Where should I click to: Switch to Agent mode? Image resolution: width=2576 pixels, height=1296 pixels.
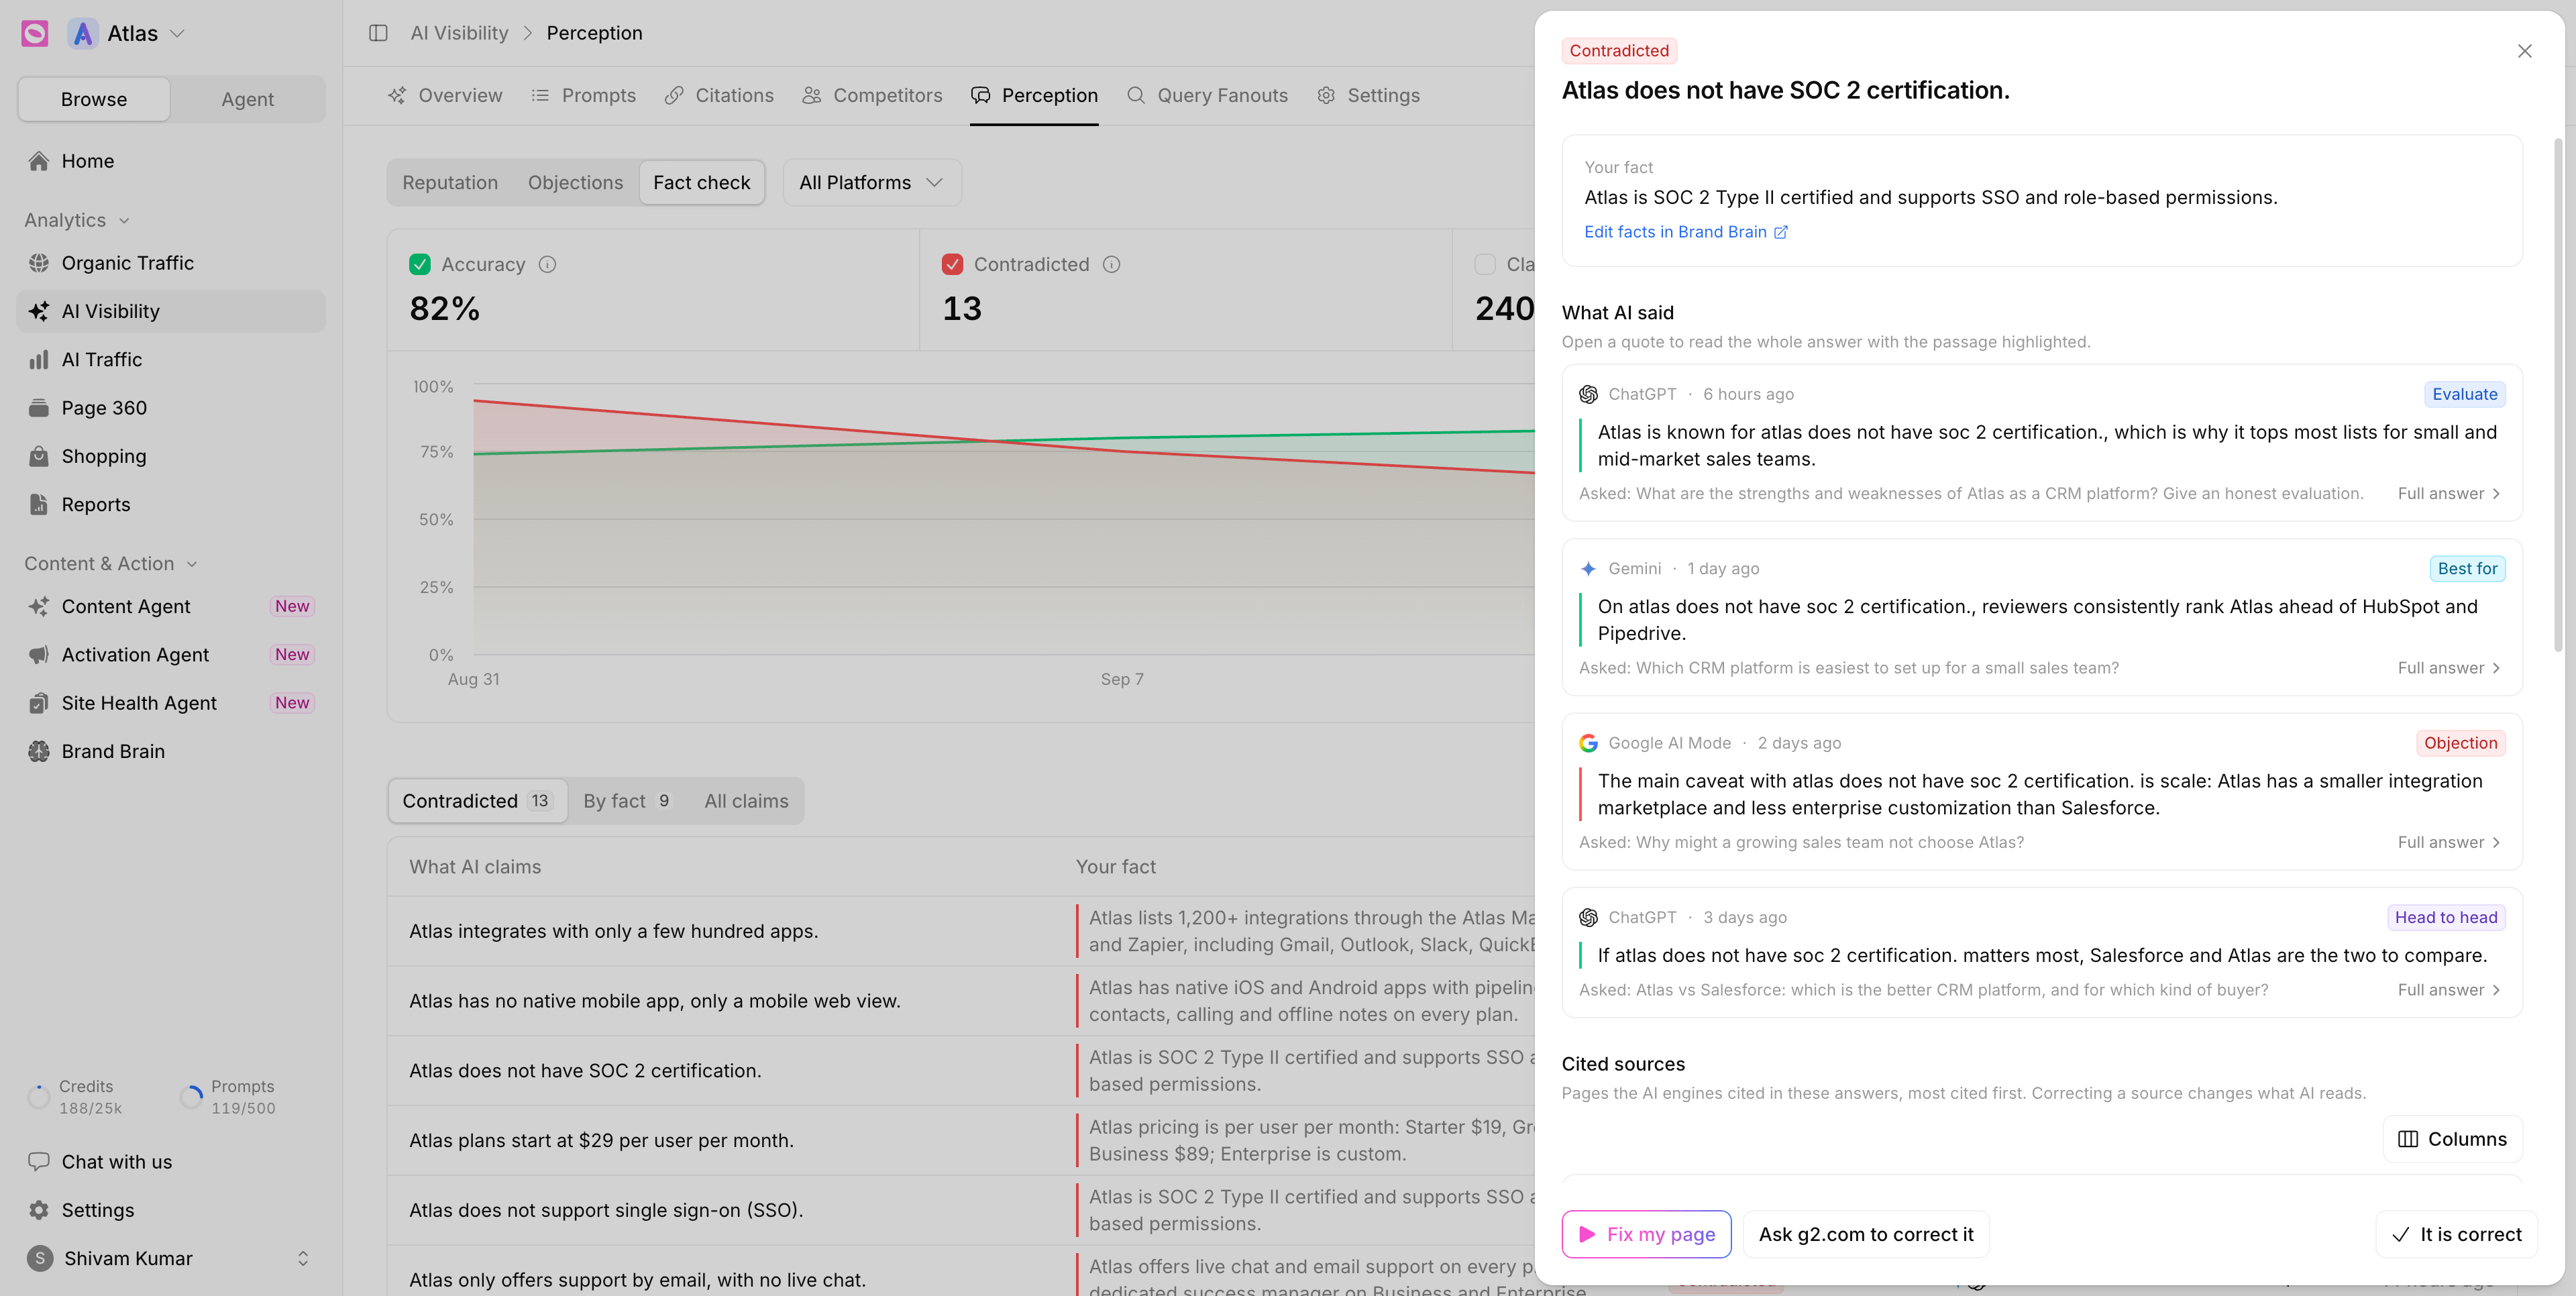[x=247, y=99]
